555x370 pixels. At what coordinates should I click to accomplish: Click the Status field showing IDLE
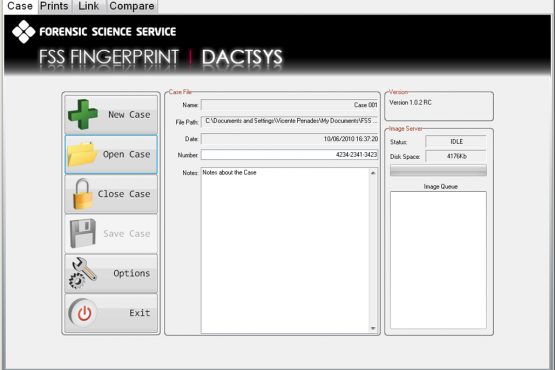pos(456,142)
